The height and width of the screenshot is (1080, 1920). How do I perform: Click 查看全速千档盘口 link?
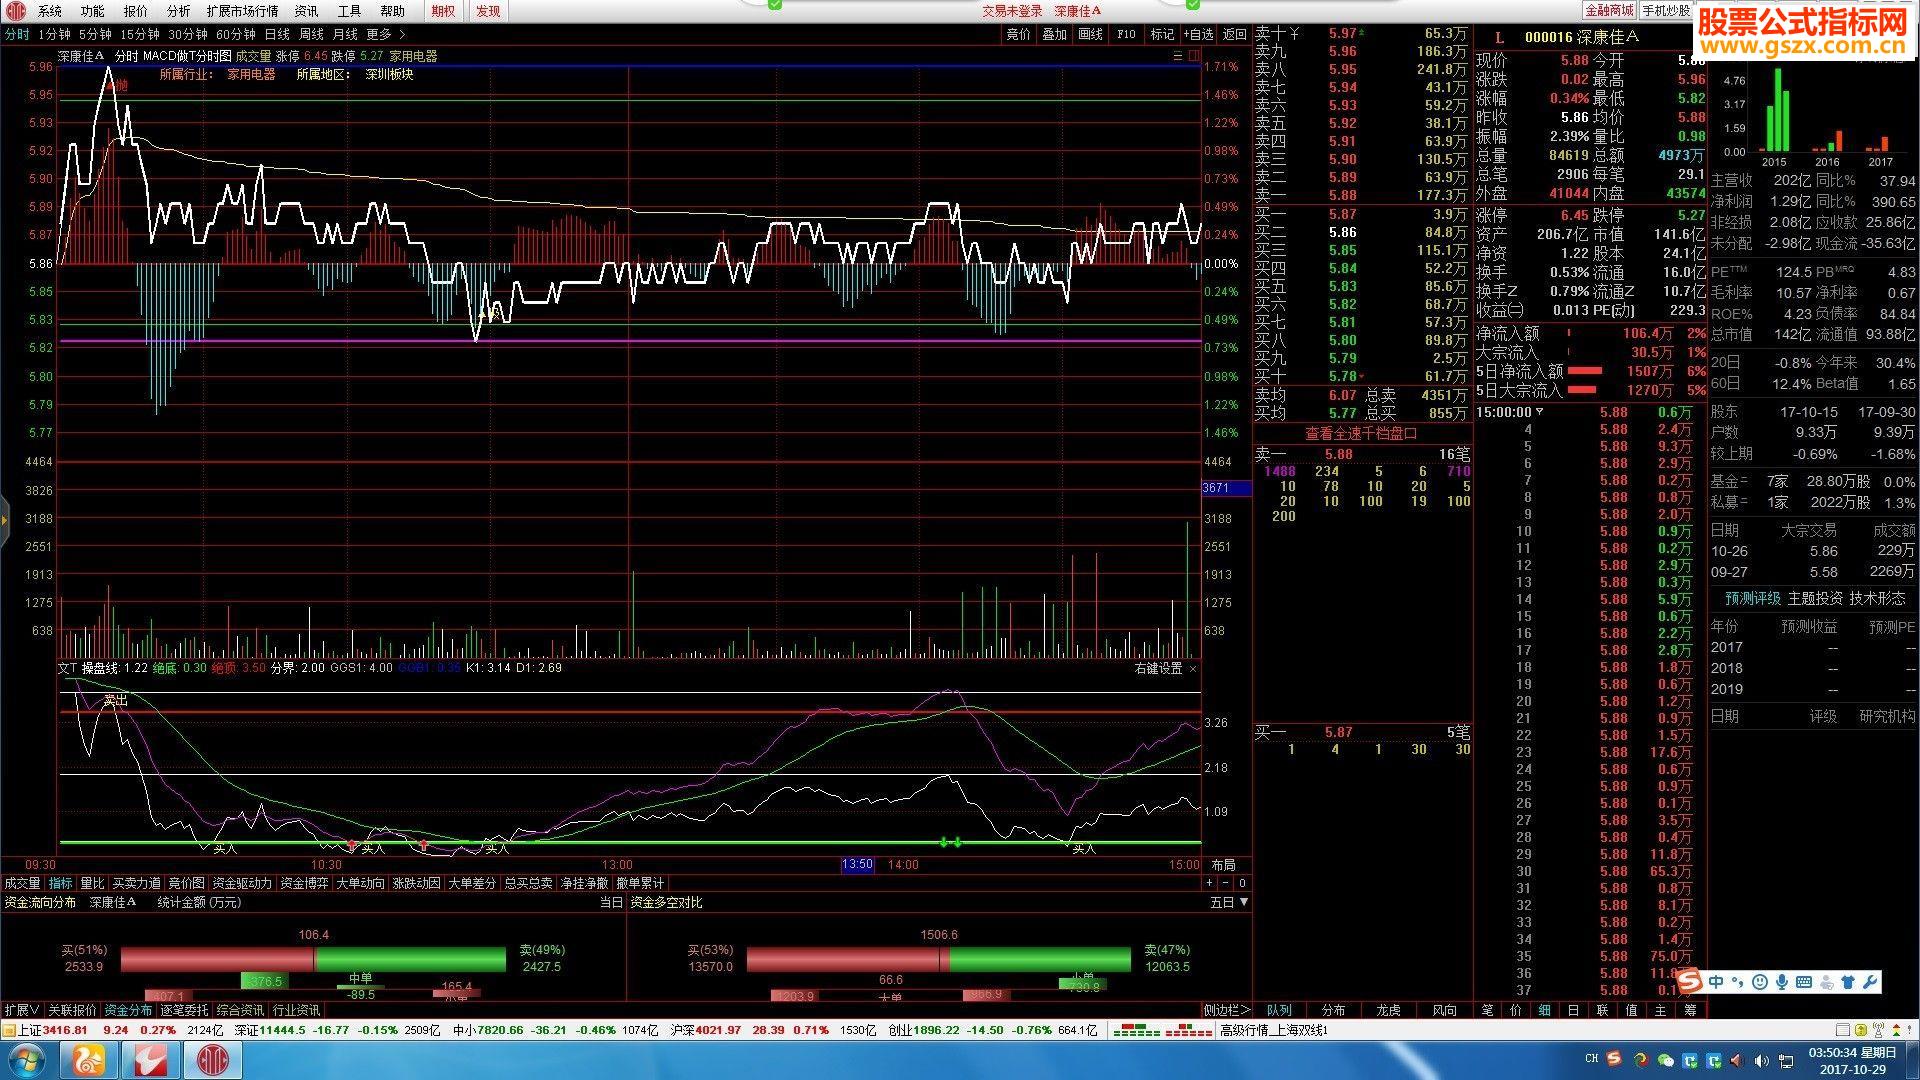(1361, 433)
